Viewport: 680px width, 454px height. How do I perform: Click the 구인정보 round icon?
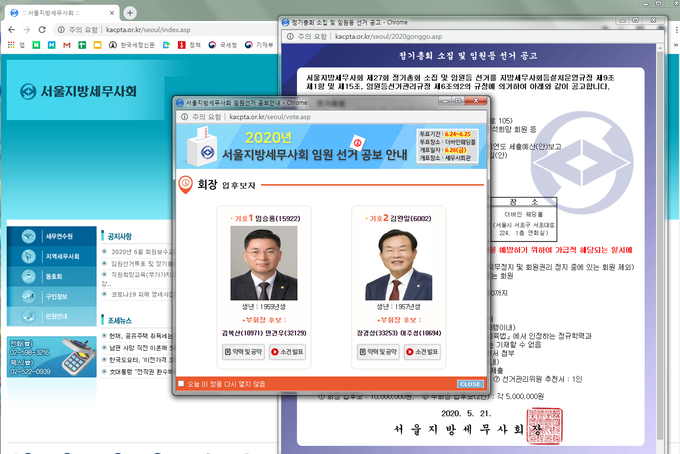coord(29,296)
